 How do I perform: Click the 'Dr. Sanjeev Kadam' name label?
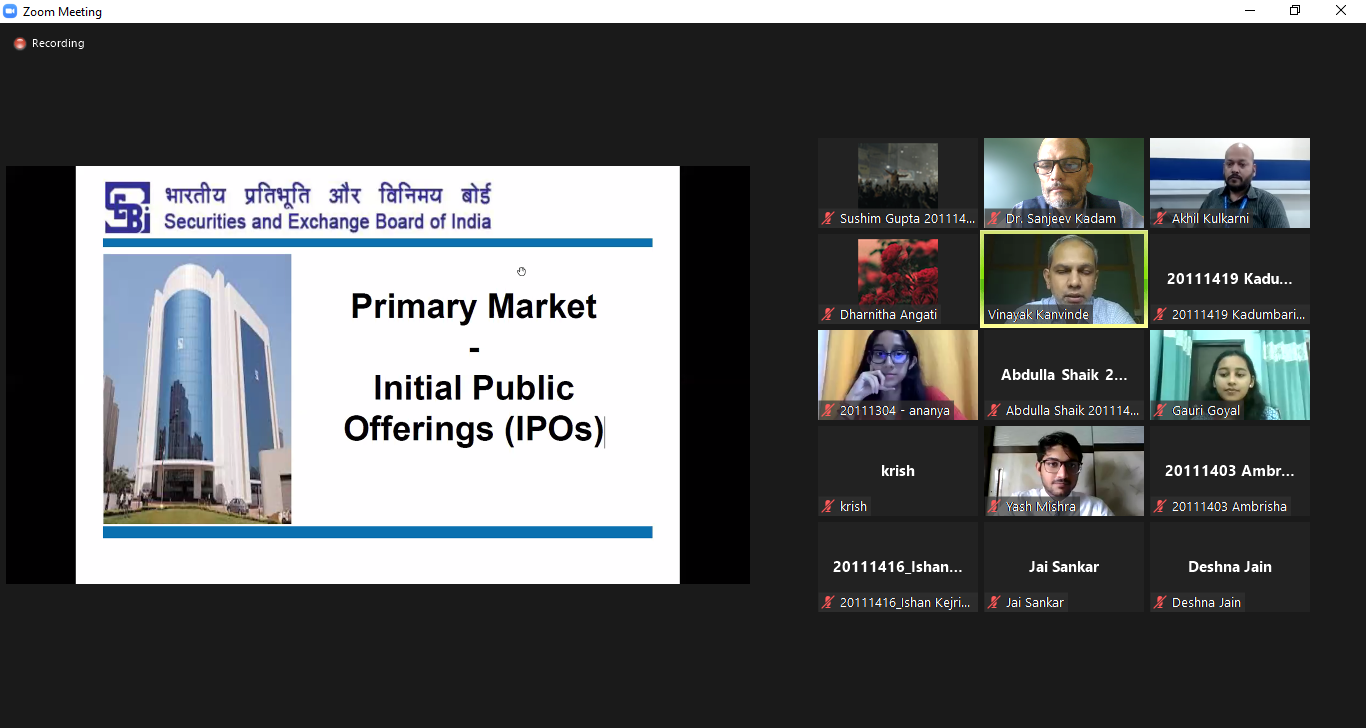(x=1061, y=218)
